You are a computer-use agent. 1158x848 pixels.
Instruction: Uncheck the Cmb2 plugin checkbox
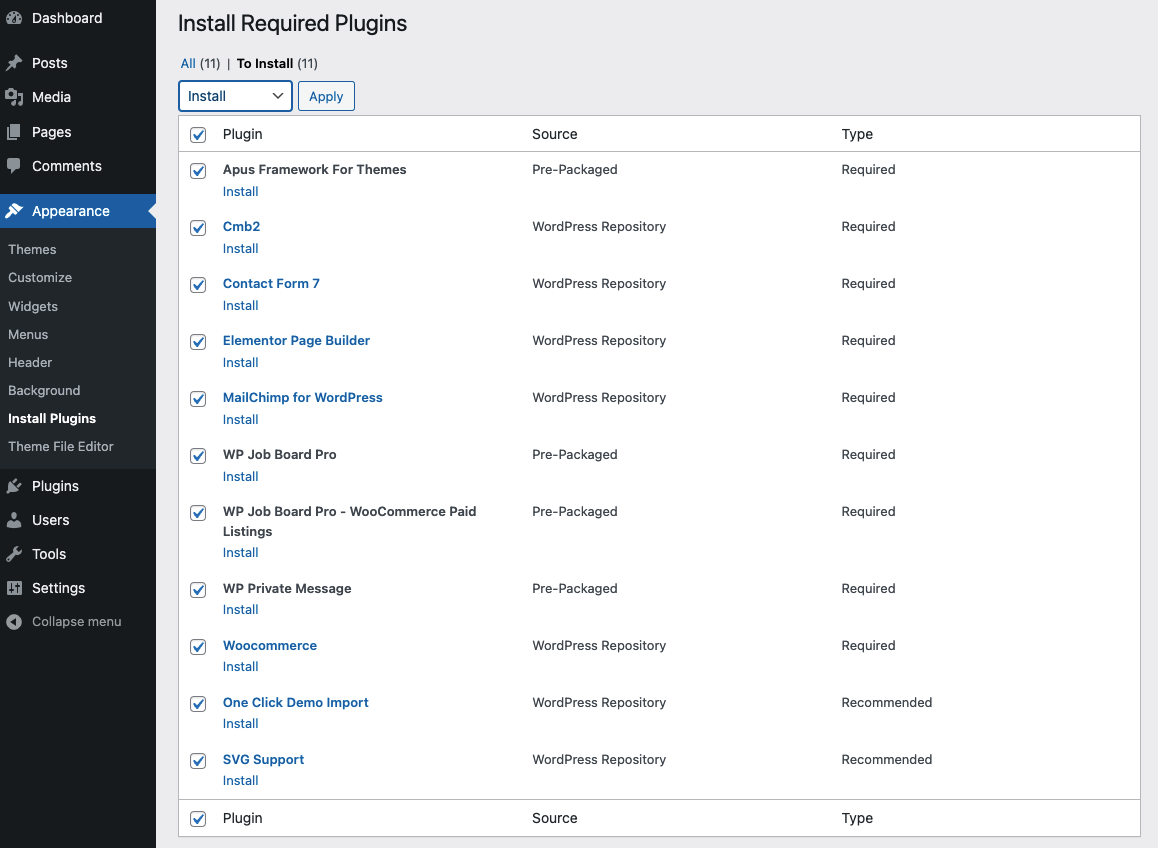point(198,228)
